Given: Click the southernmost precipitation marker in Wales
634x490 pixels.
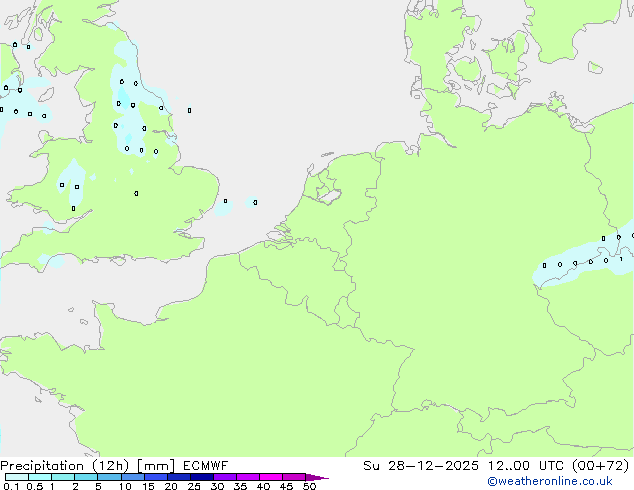Looking at the screenshot, I should (x=73, y=208).
